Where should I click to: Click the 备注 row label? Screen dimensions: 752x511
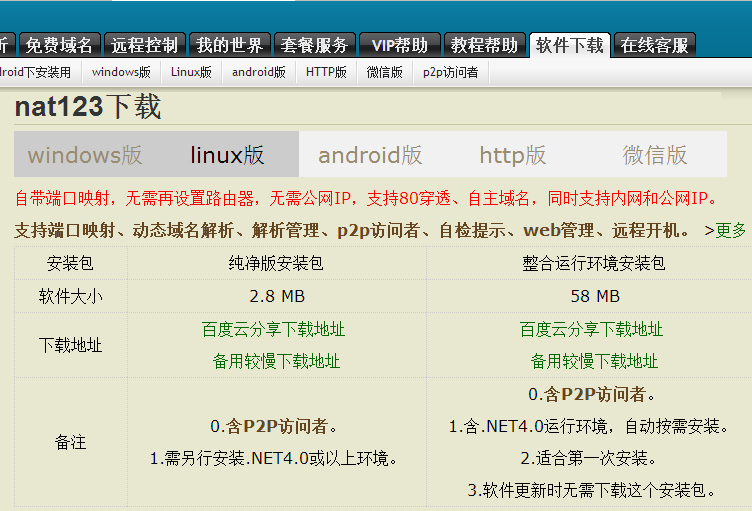click(x=70, y=442)
